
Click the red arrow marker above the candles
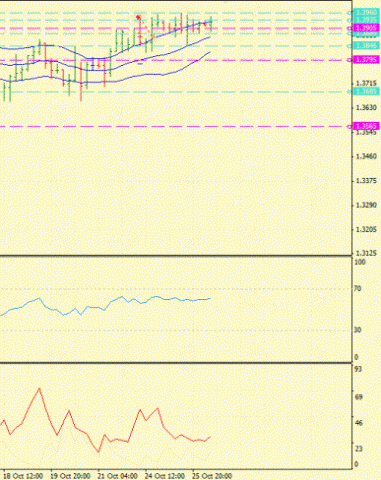click(x=138, y=17)
